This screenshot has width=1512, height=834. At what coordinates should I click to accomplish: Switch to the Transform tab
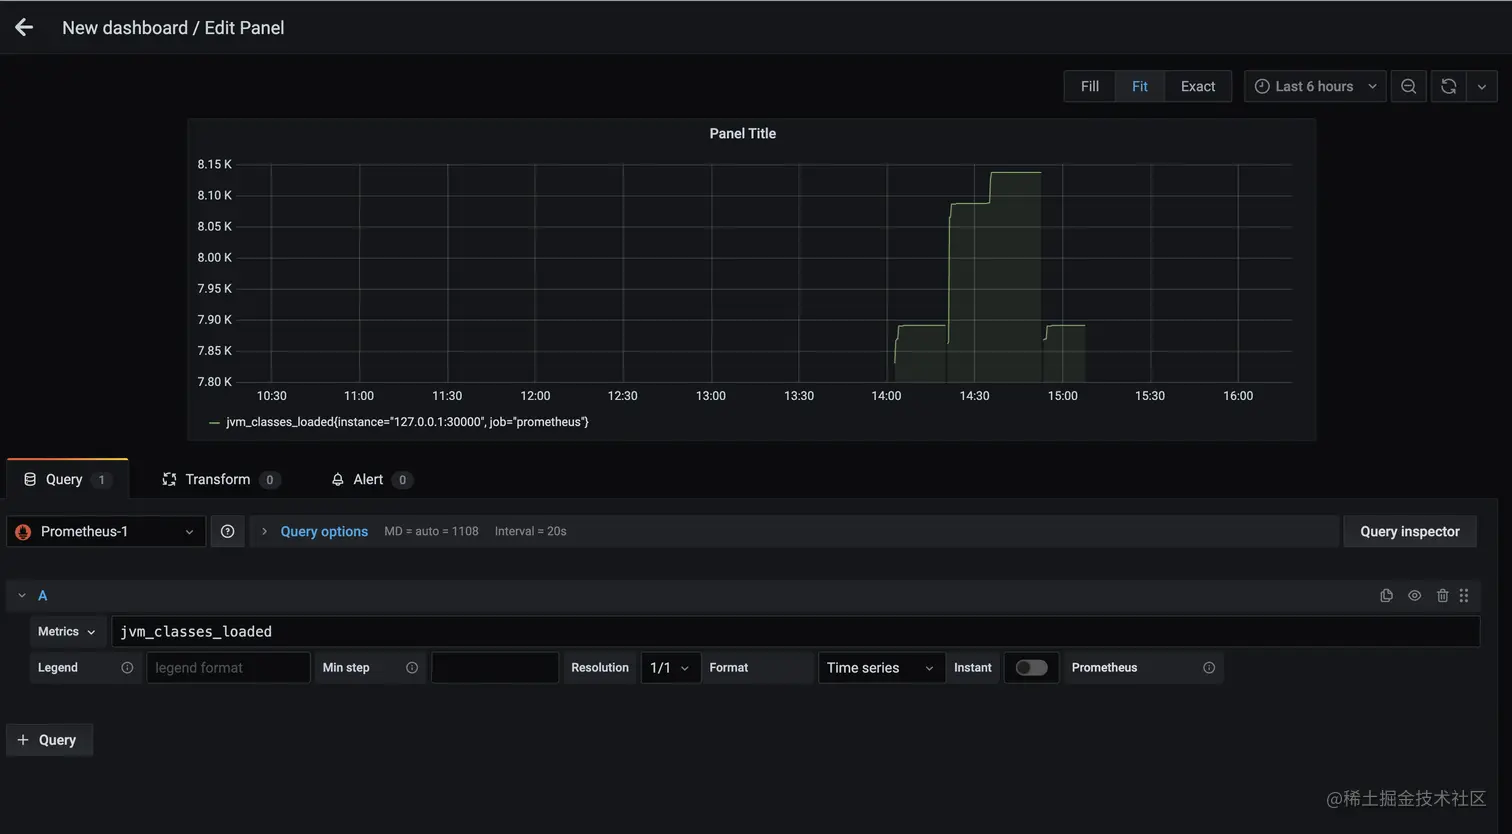(x=220, y=479)
